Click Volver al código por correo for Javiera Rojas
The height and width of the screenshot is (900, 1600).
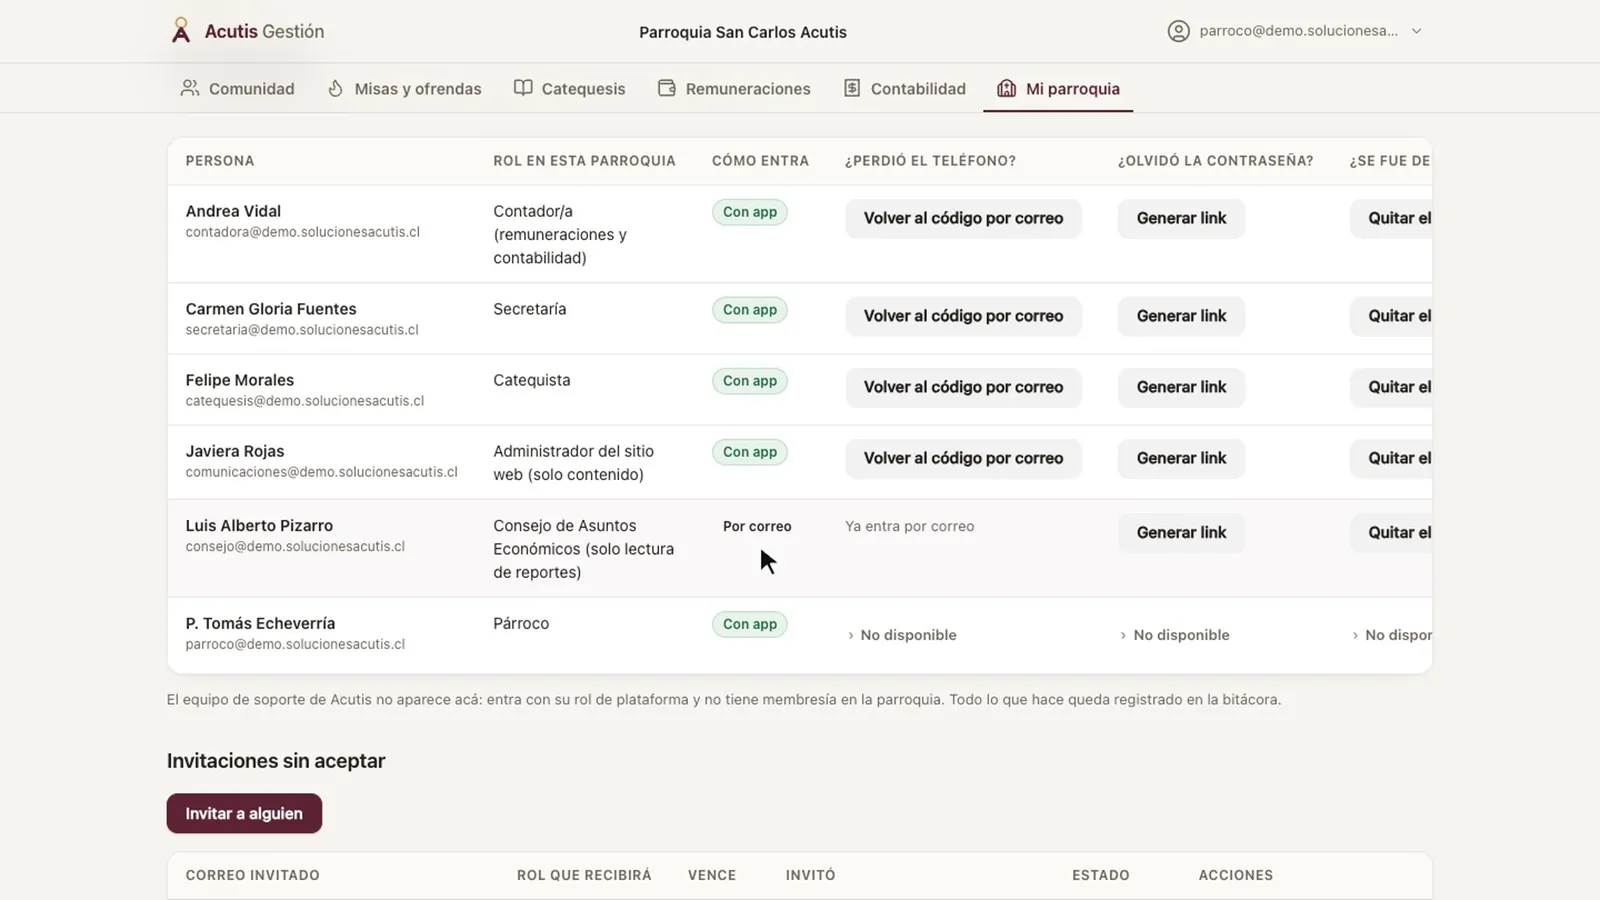963,458
